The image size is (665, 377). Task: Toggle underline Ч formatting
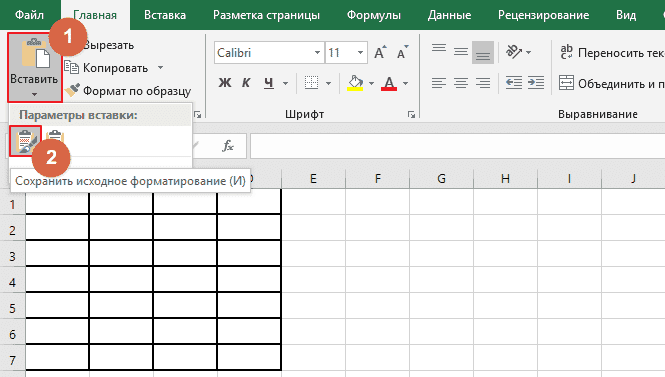[269, 83]
